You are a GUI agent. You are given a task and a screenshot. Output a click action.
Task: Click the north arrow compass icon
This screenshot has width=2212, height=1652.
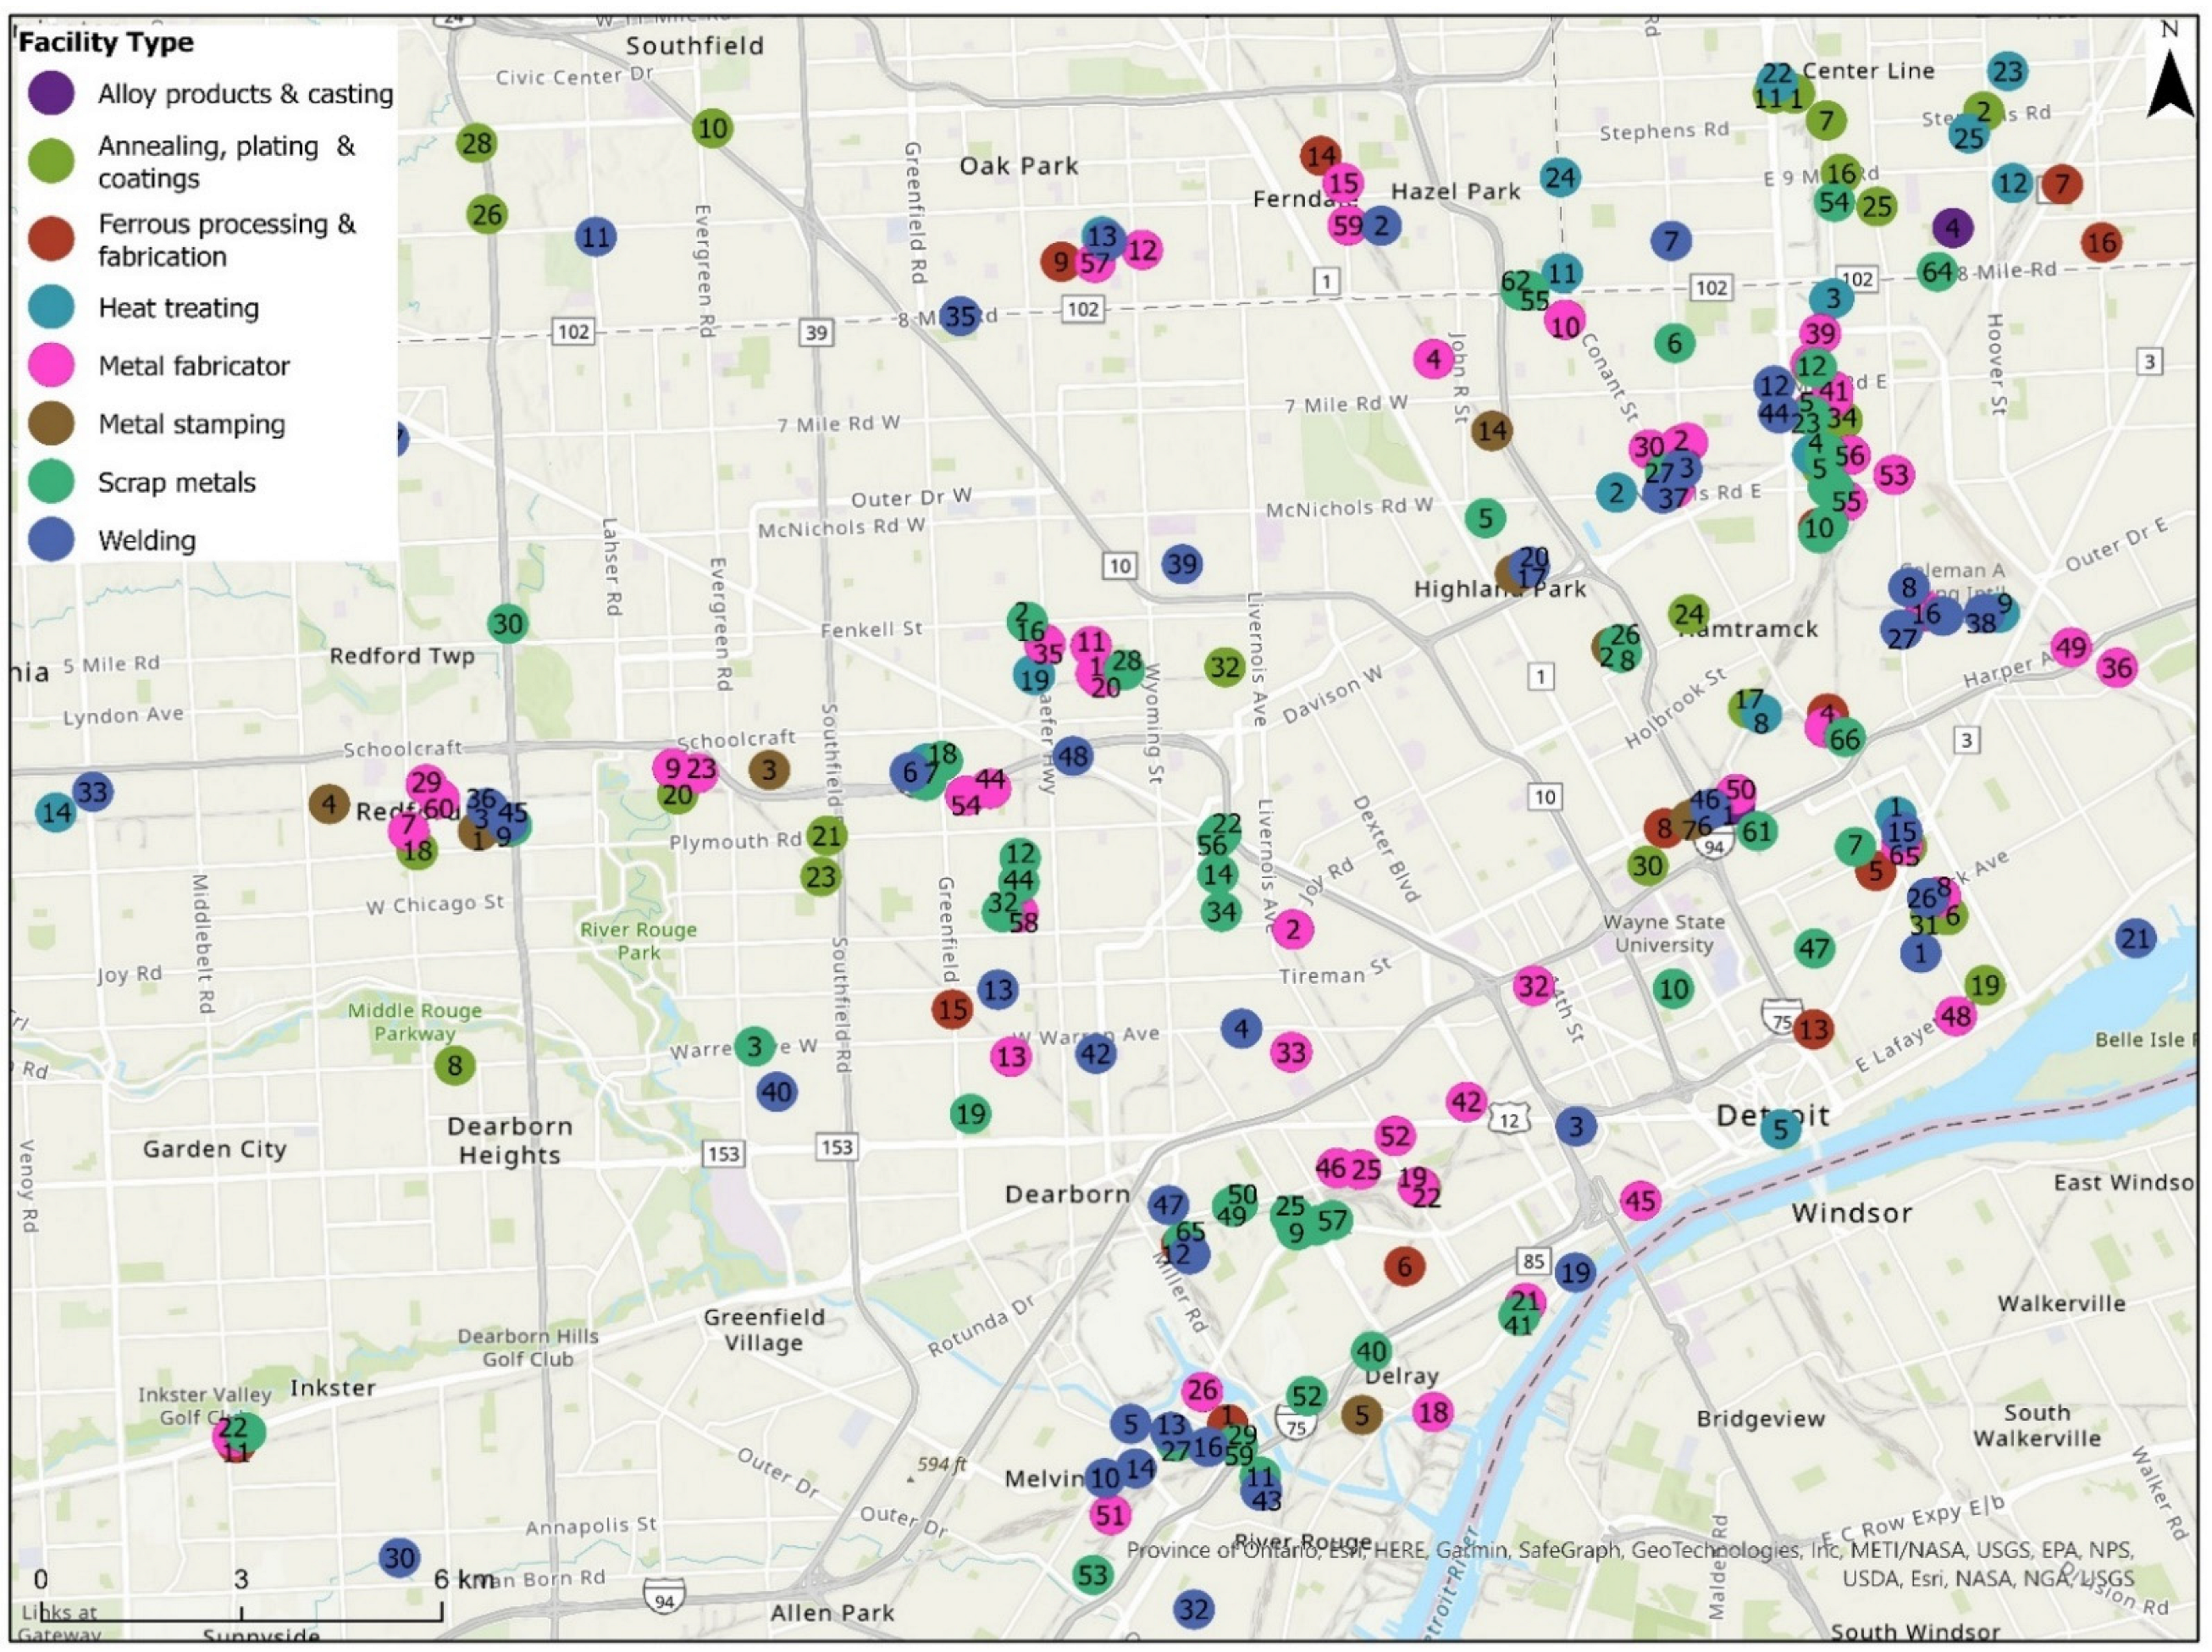[2169, 83]
